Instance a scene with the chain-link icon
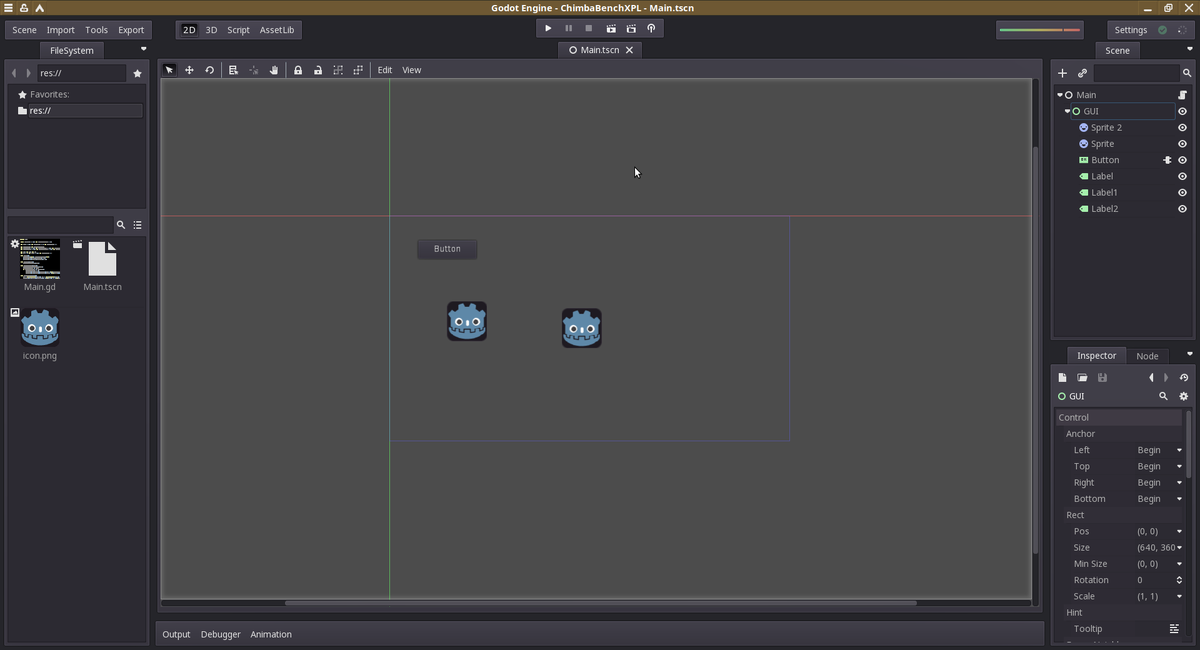1200x650 pixels. [x=1082, y=73]
